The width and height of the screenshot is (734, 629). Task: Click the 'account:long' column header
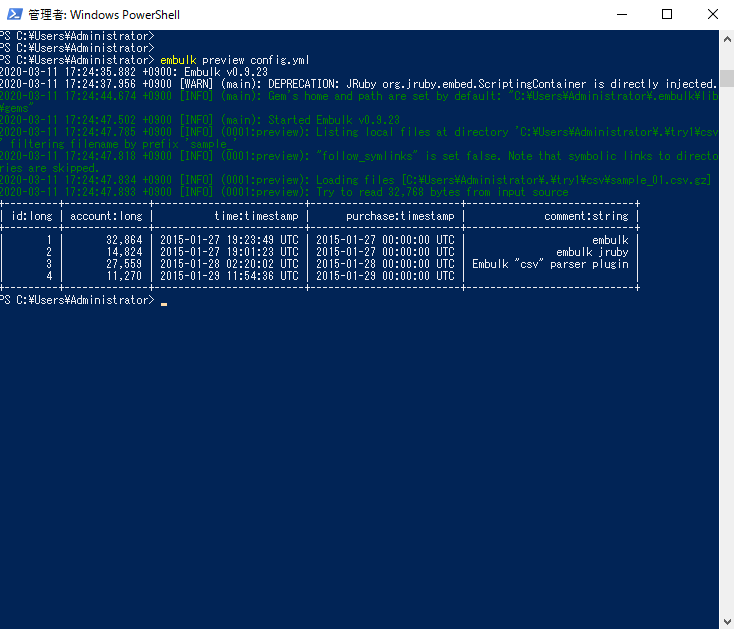click(x=106, y=216)
